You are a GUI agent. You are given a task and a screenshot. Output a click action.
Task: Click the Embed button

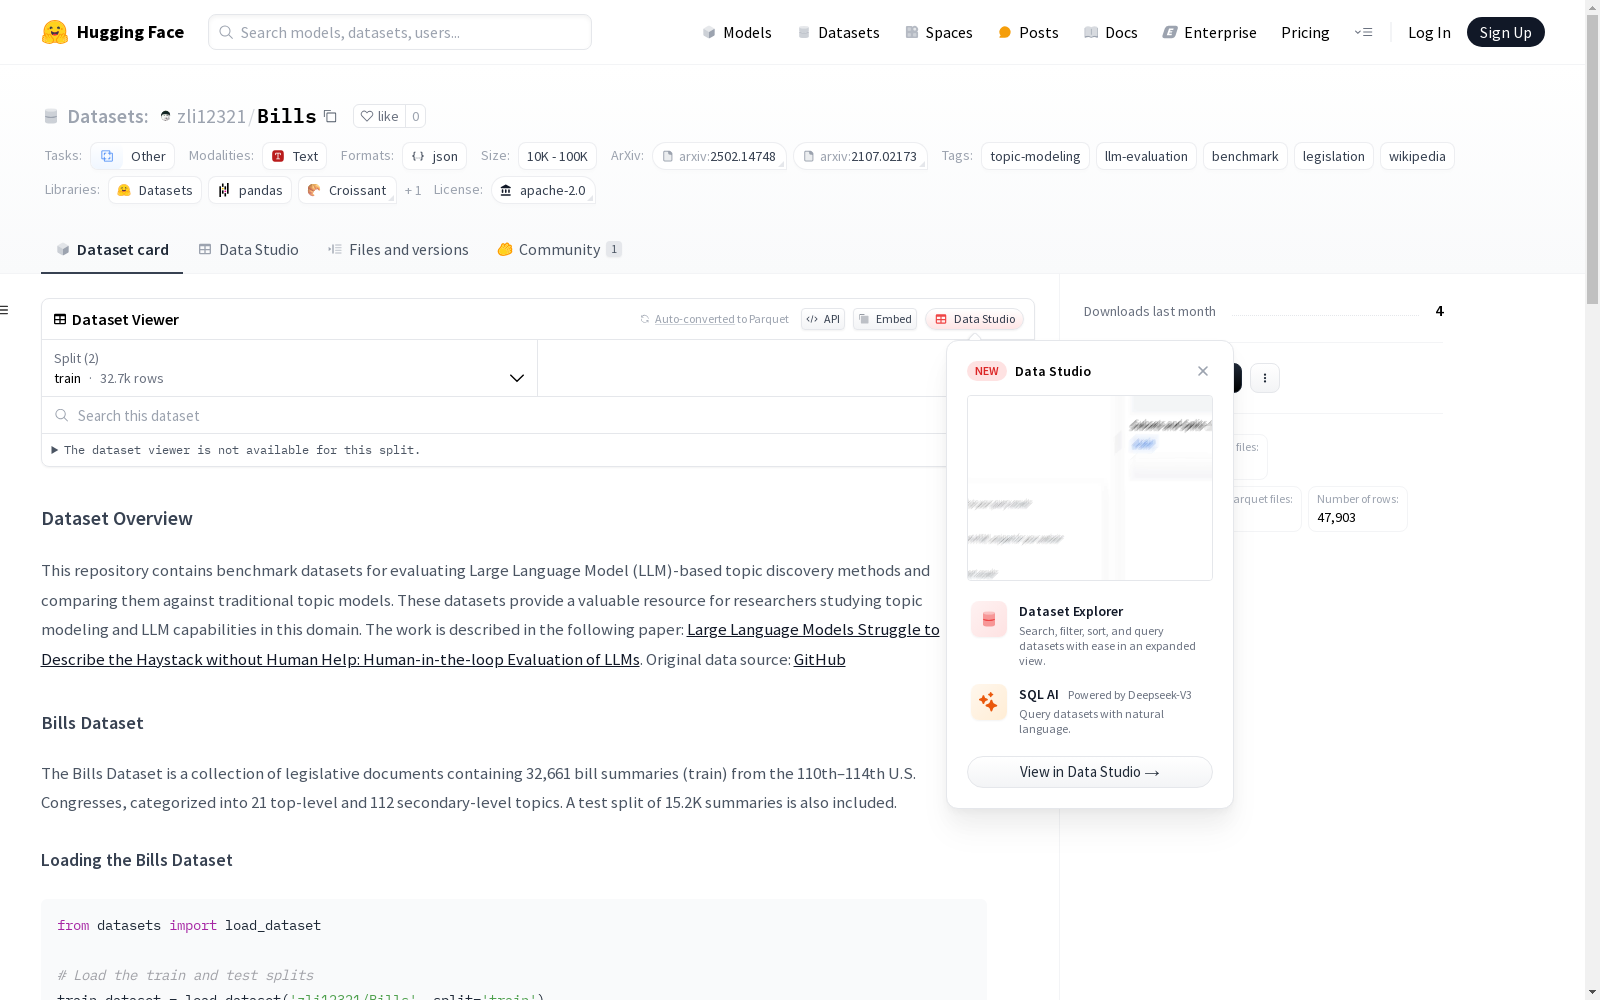tap(885, 319)
